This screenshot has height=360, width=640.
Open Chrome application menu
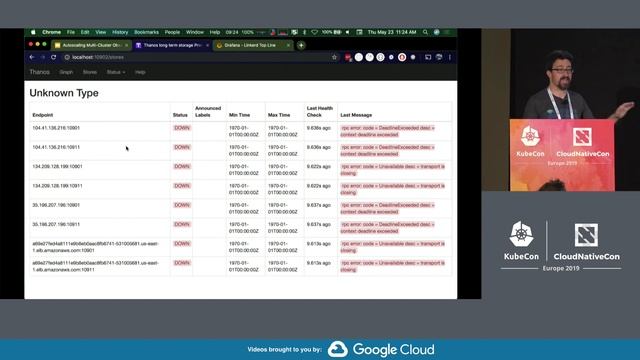[51, 32]
